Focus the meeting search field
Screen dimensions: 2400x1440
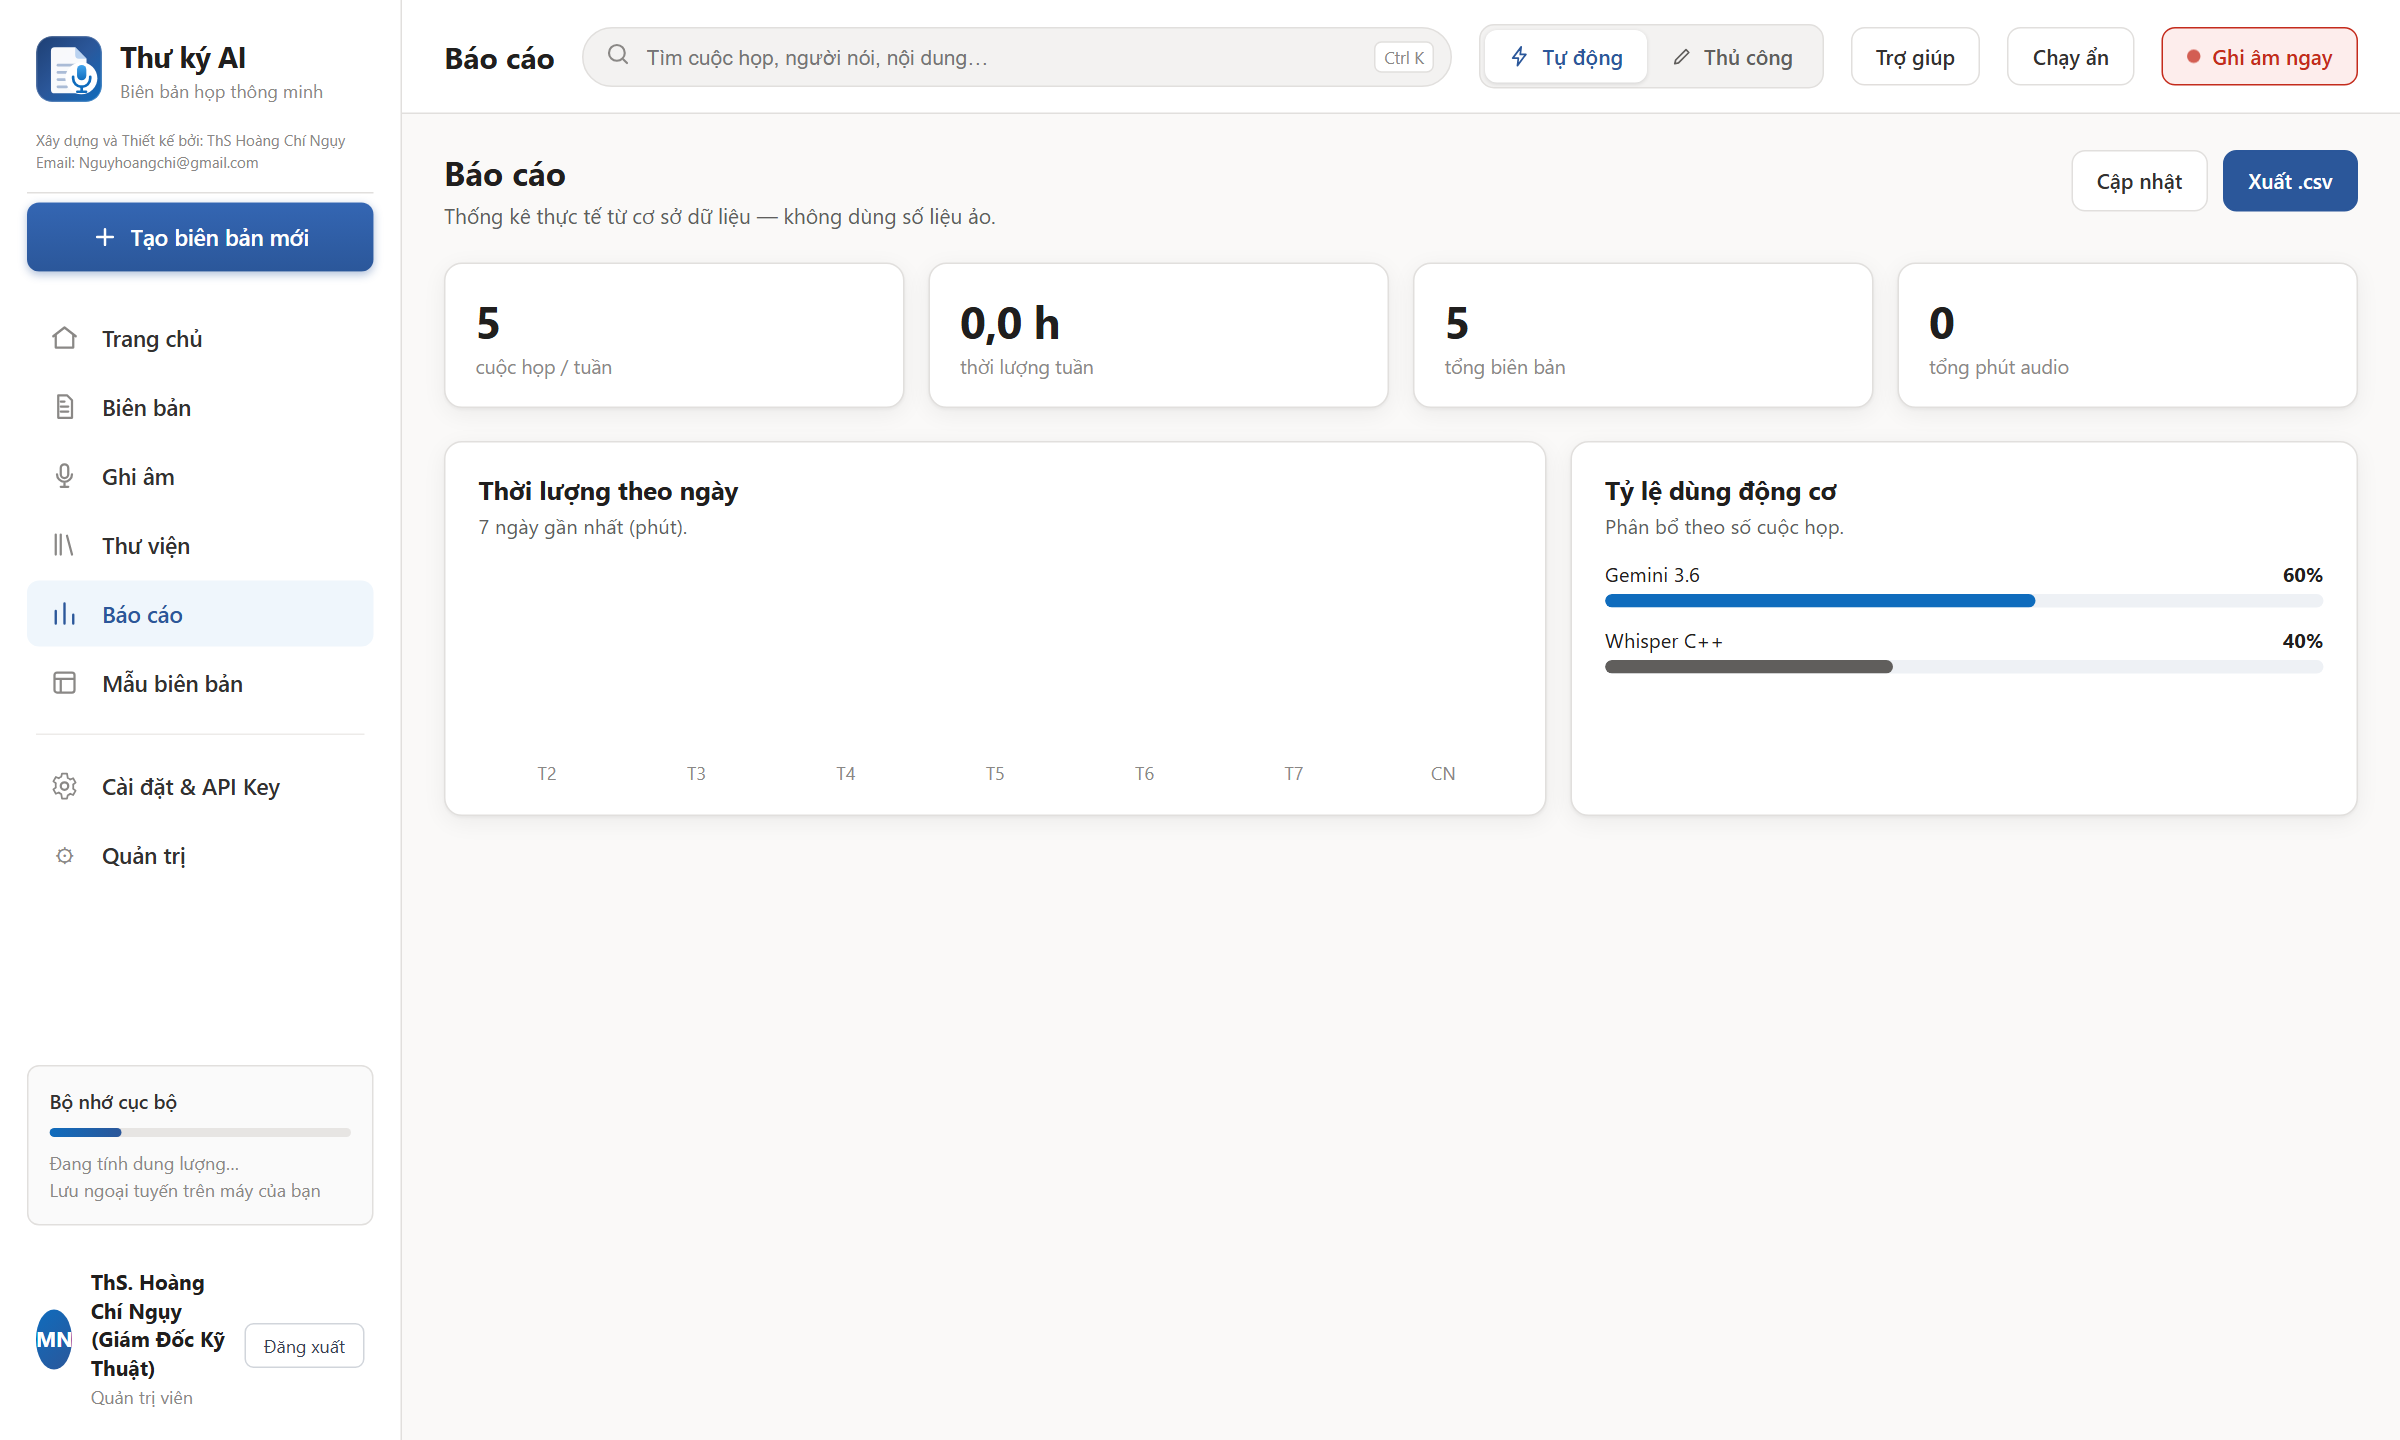[1016, 57]
